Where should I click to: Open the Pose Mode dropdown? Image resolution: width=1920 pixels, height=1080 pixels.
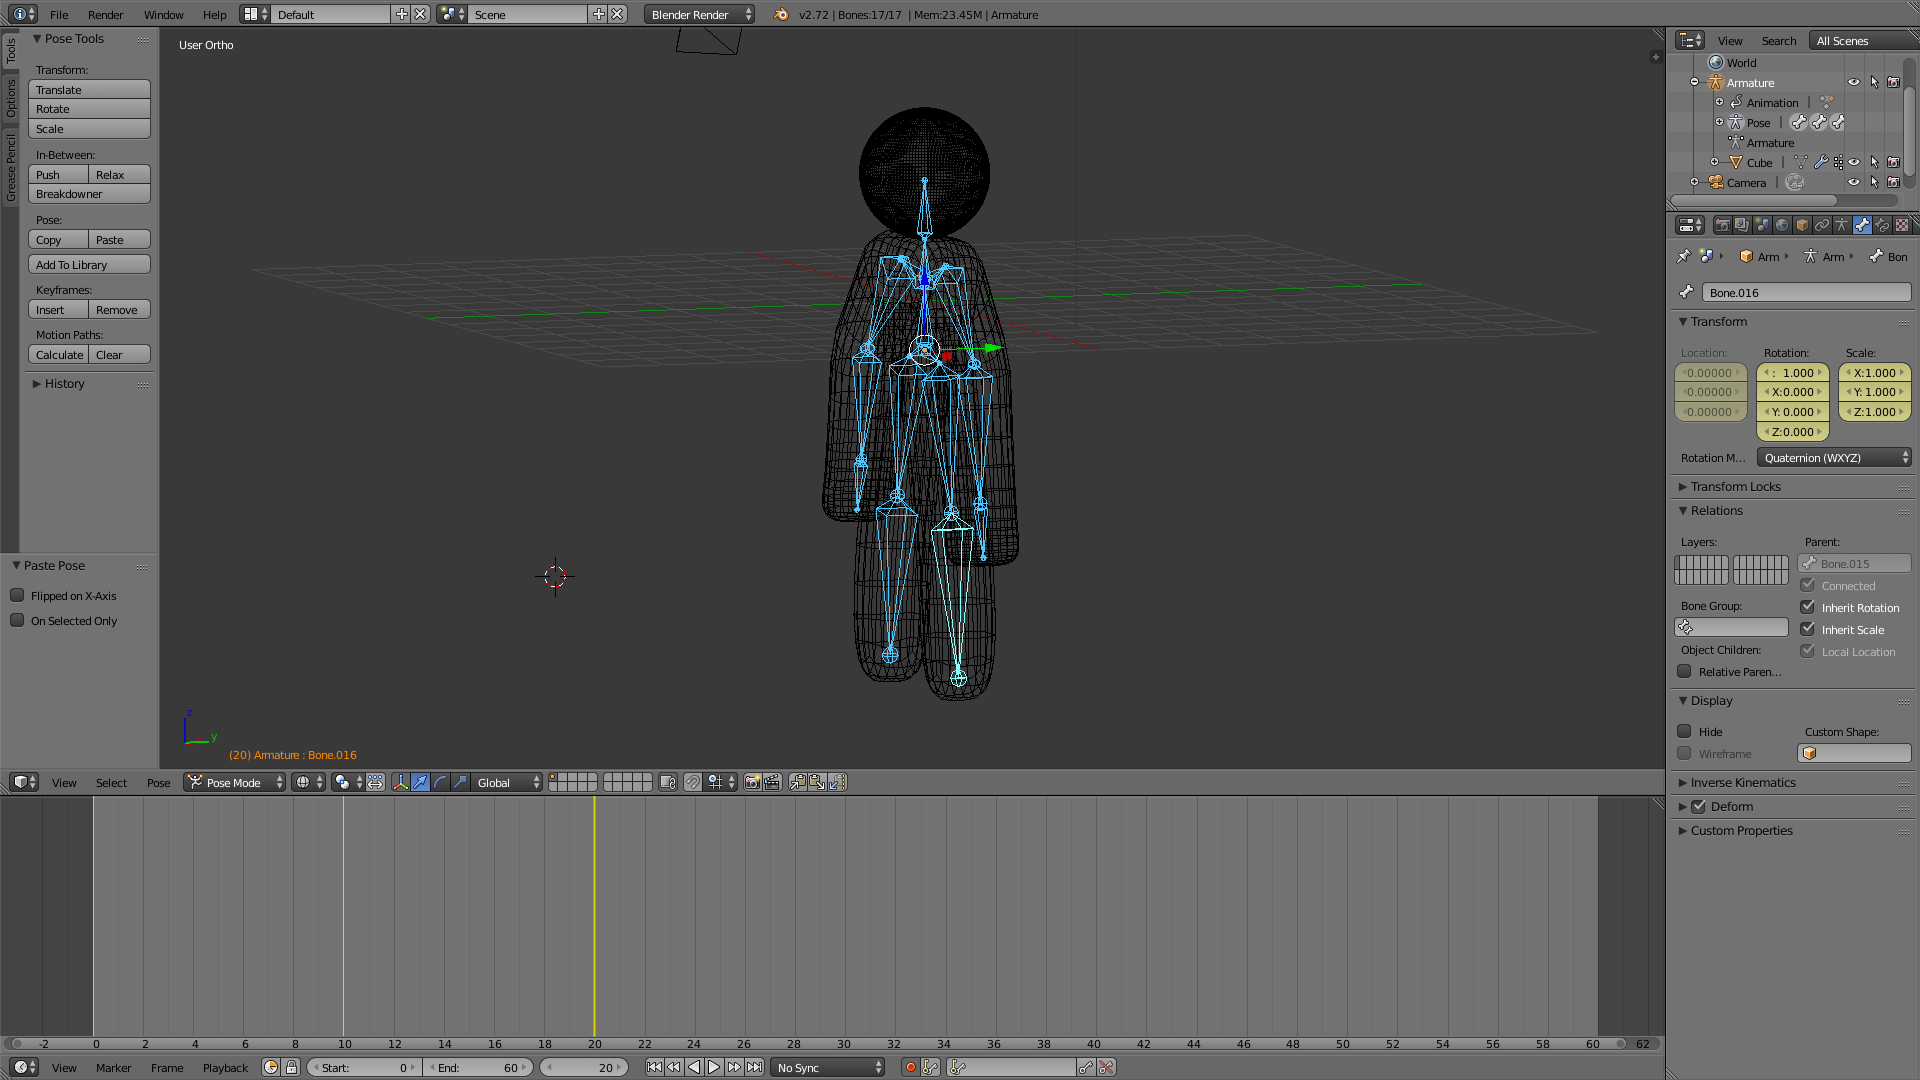pos(235,783)
